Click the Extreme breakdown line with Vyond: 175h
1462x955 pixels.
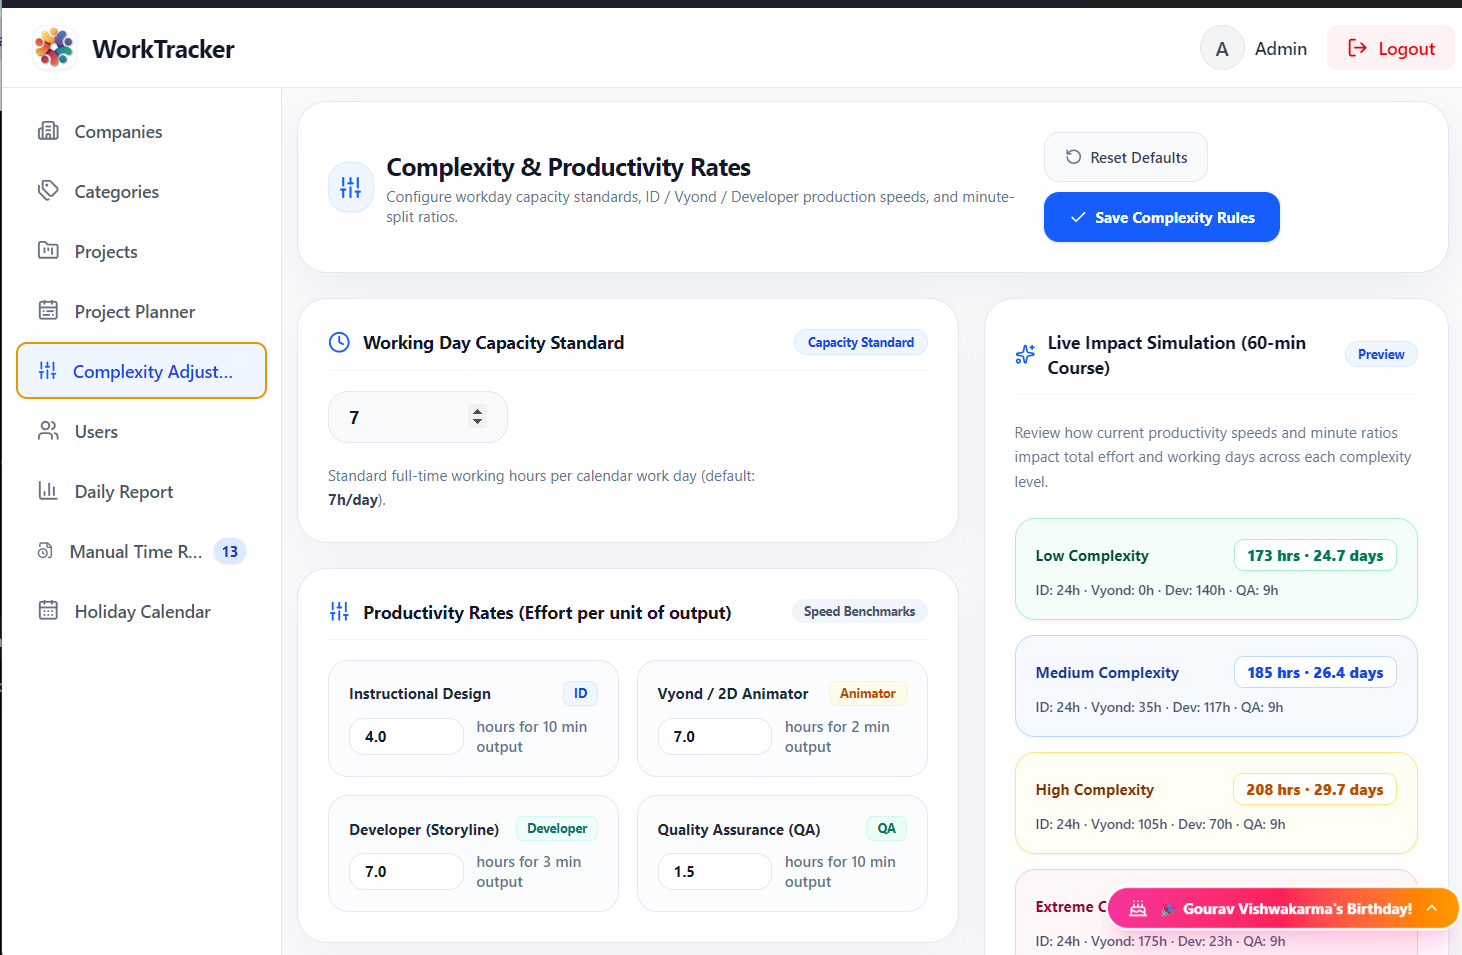tap(1160, 941)
